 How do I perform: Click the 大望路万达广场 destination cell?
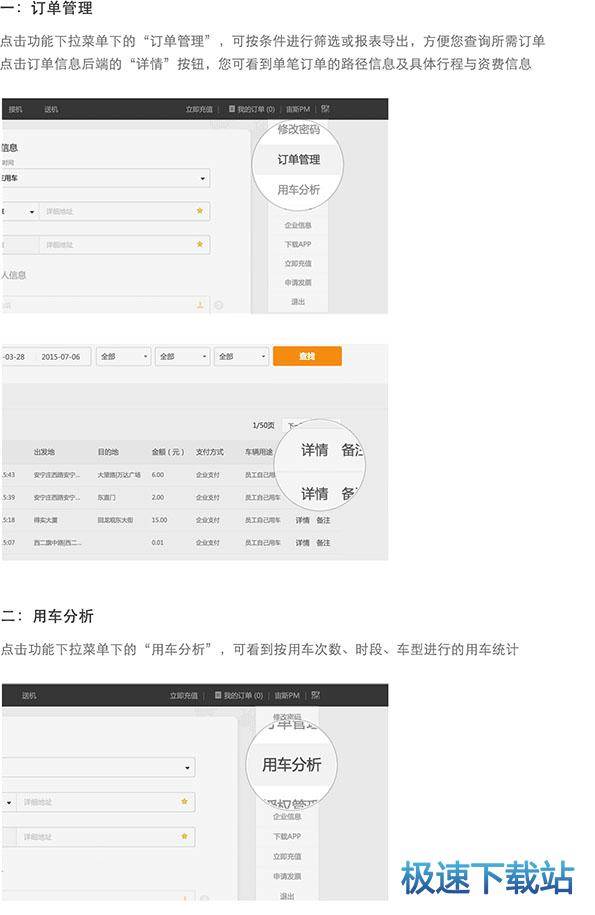119,475
